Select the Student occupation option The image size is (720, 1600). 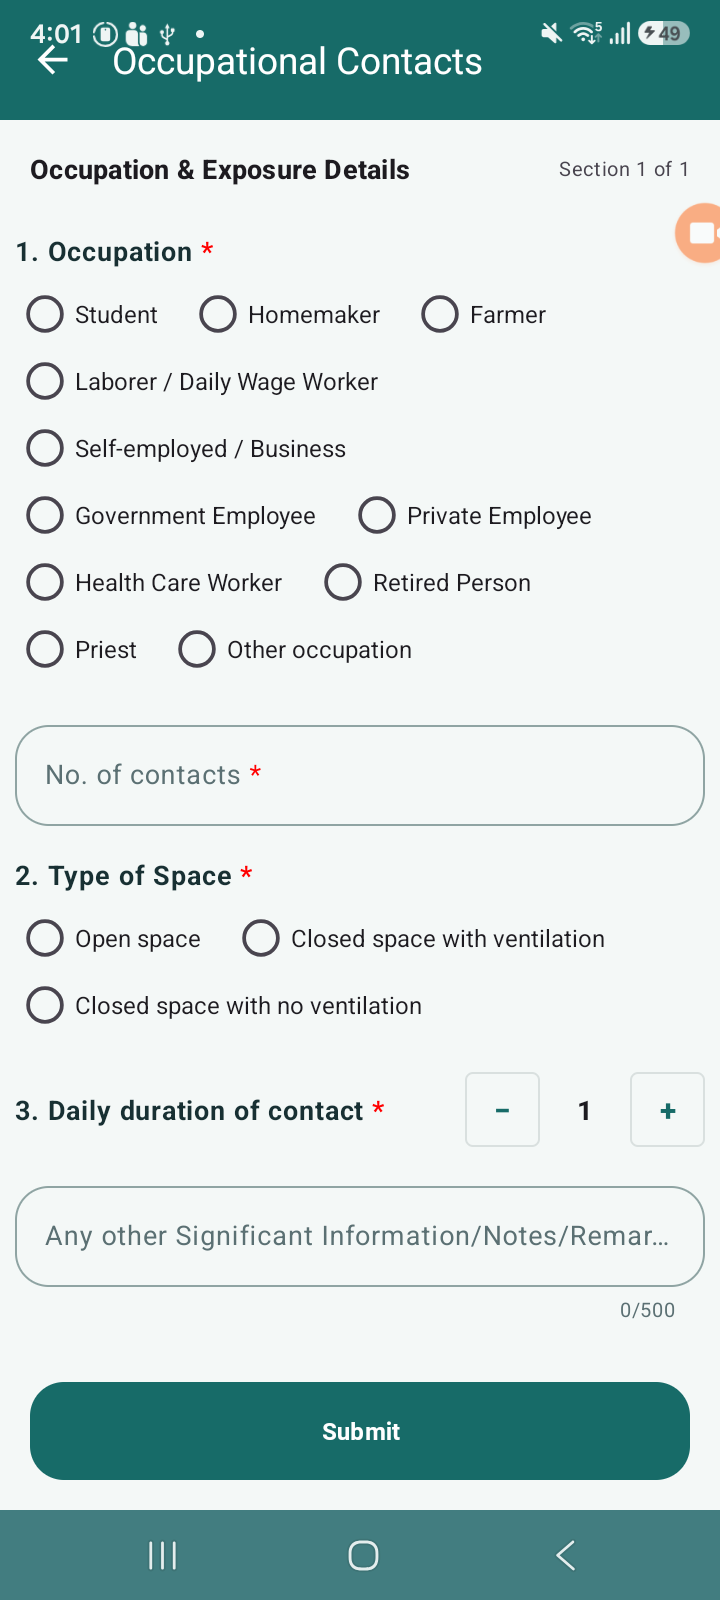[92, 314]
